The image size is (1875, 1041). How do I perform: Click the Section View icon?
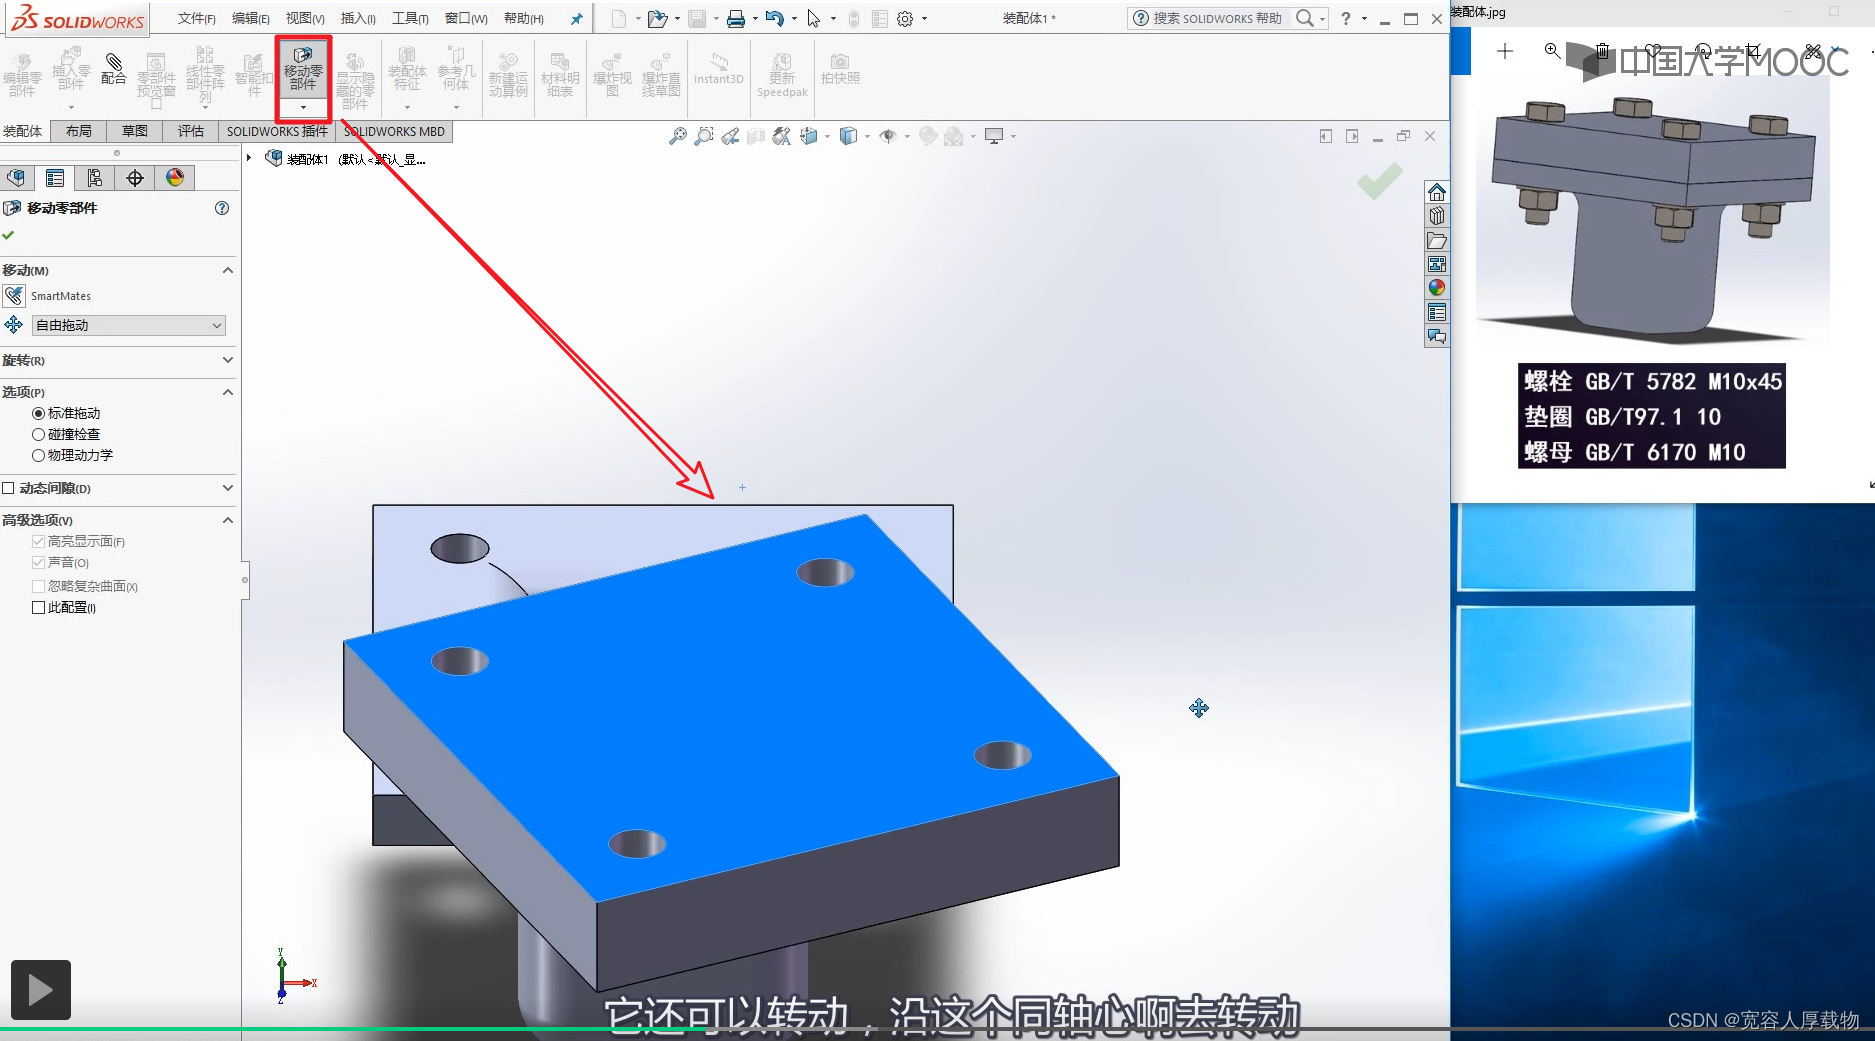coord(756,136)
